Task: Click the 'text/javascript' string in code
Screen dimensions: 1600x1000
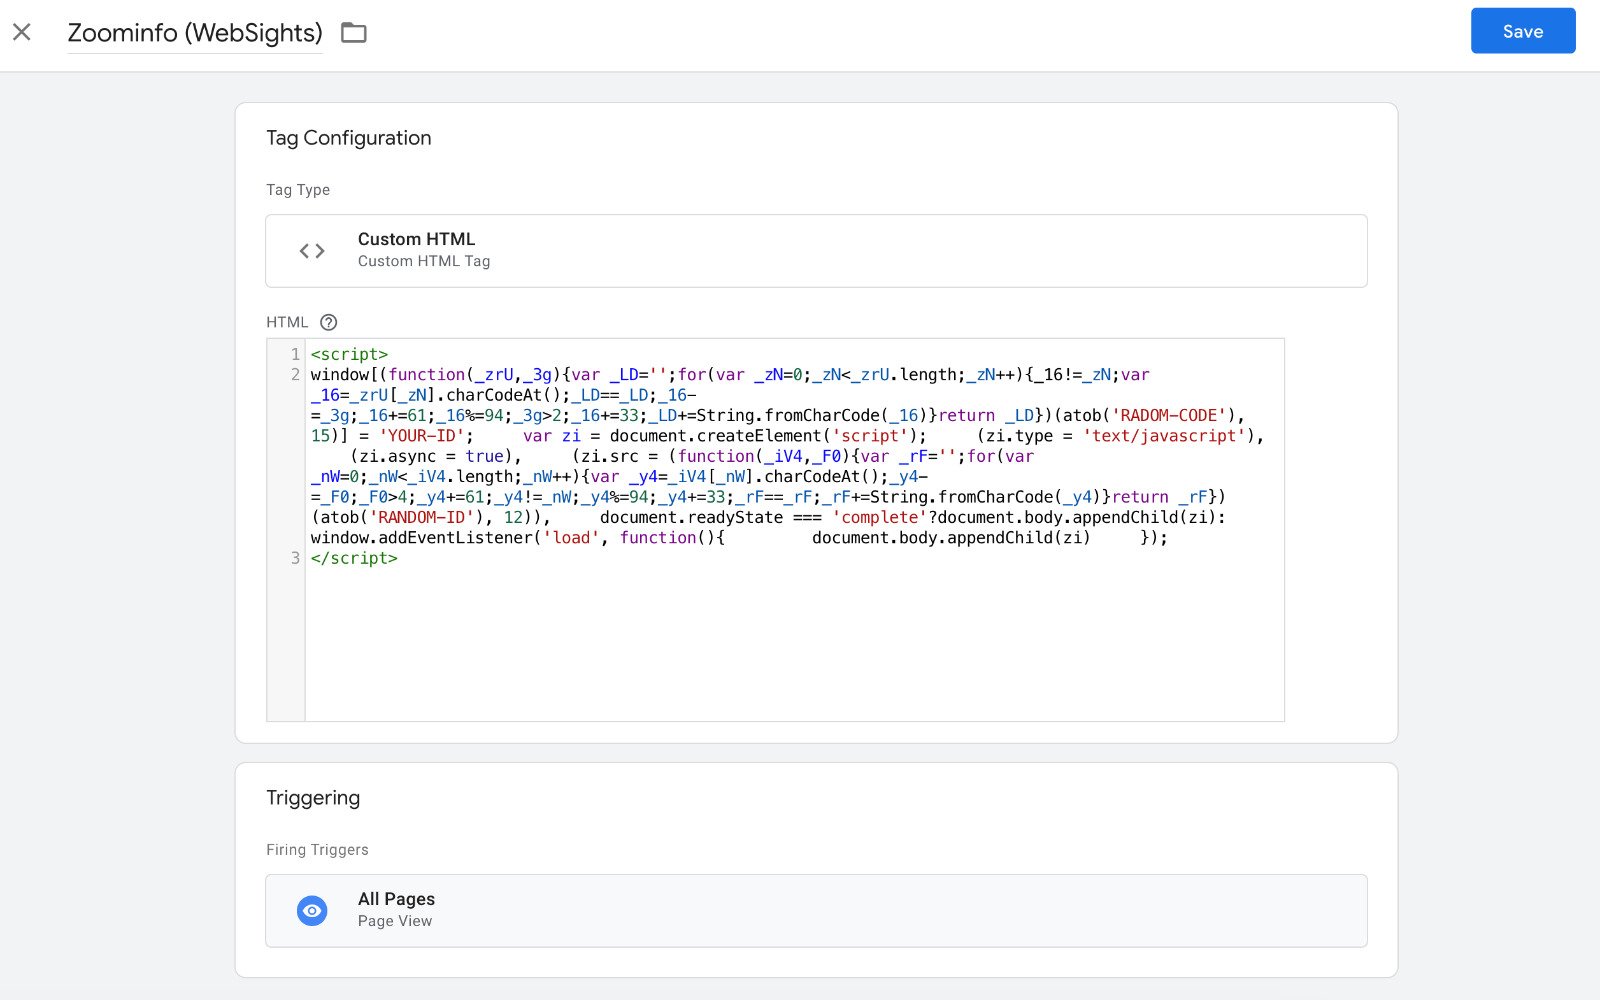Action: [1164, 436]
